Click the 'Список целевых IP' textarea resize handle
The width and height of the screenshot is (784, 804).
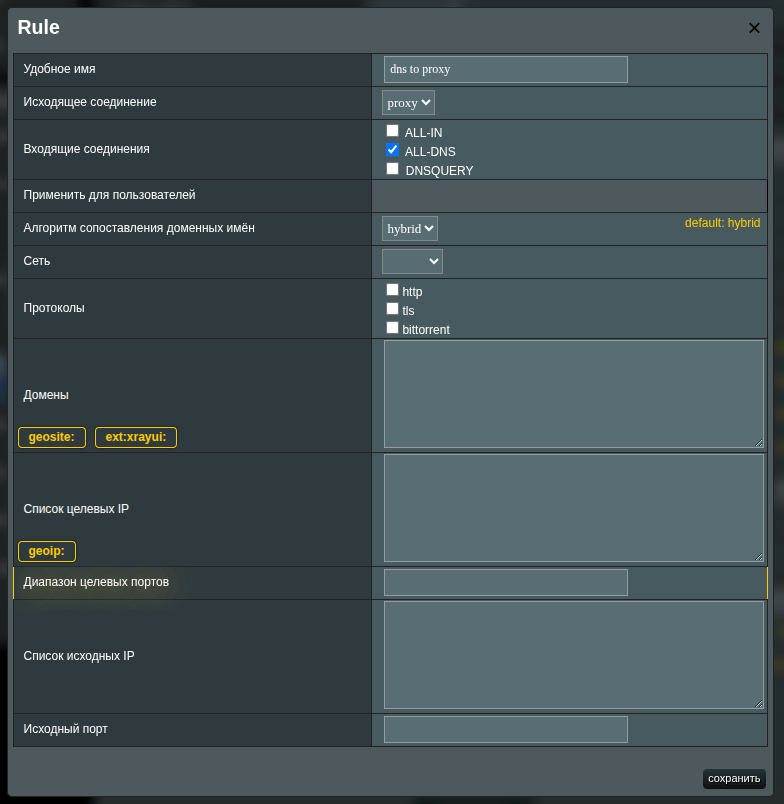point(759,557)
